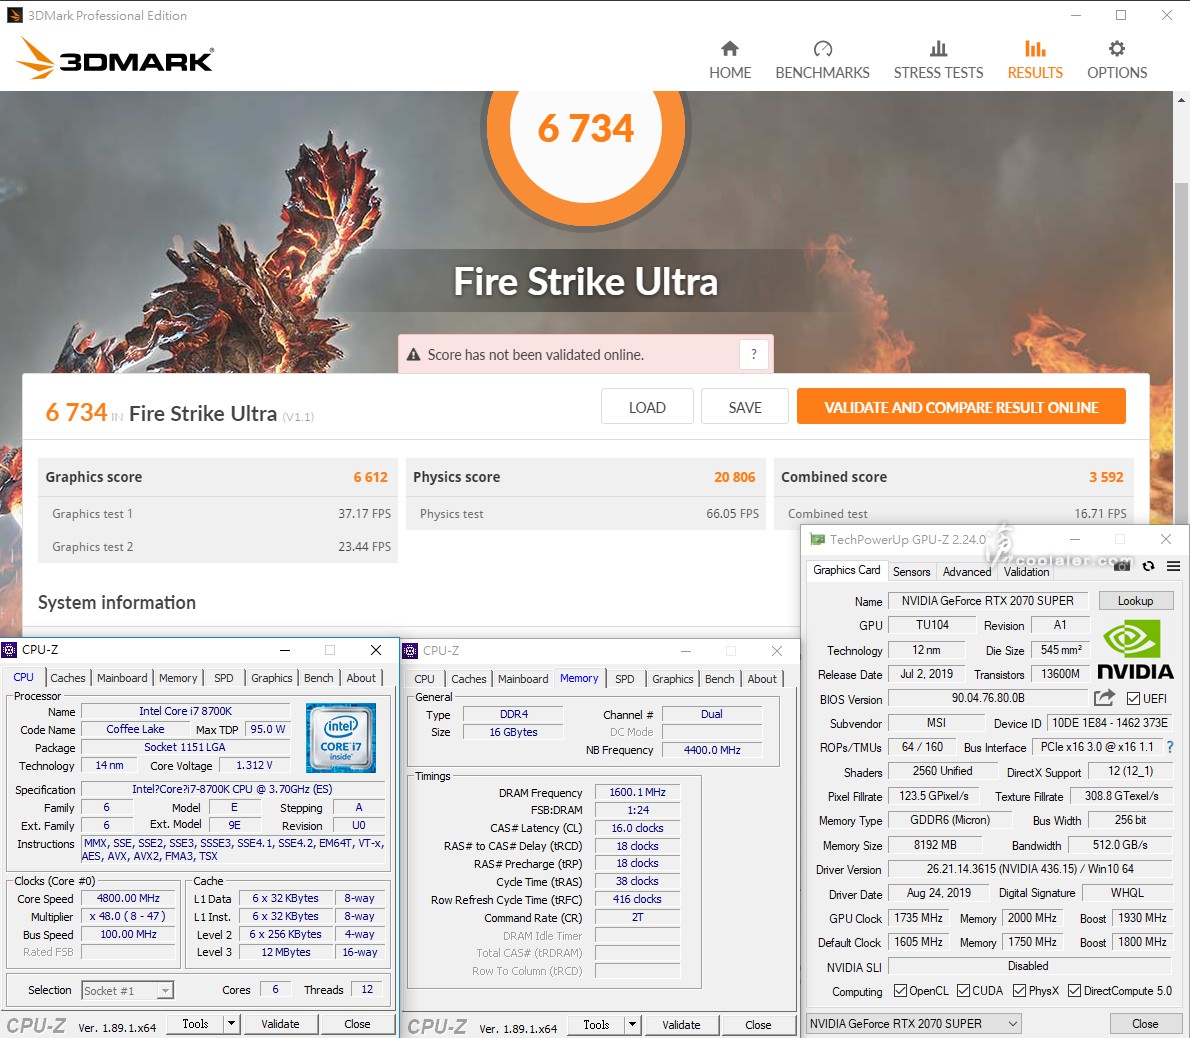Switch to Caches tab in the CPU-Z processor window
The height and width of the screenshot is (1038, 1190).
[x=68, y=678]
